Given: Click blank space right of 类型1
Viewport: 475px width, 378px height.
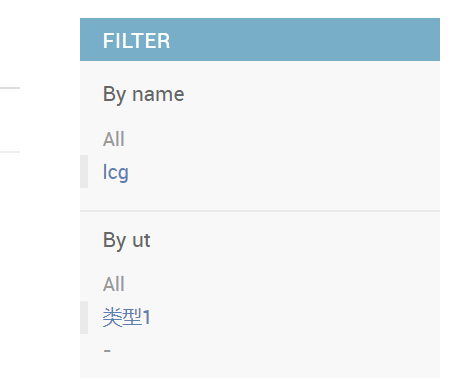Looking at the screenshot, I should 295,317.
